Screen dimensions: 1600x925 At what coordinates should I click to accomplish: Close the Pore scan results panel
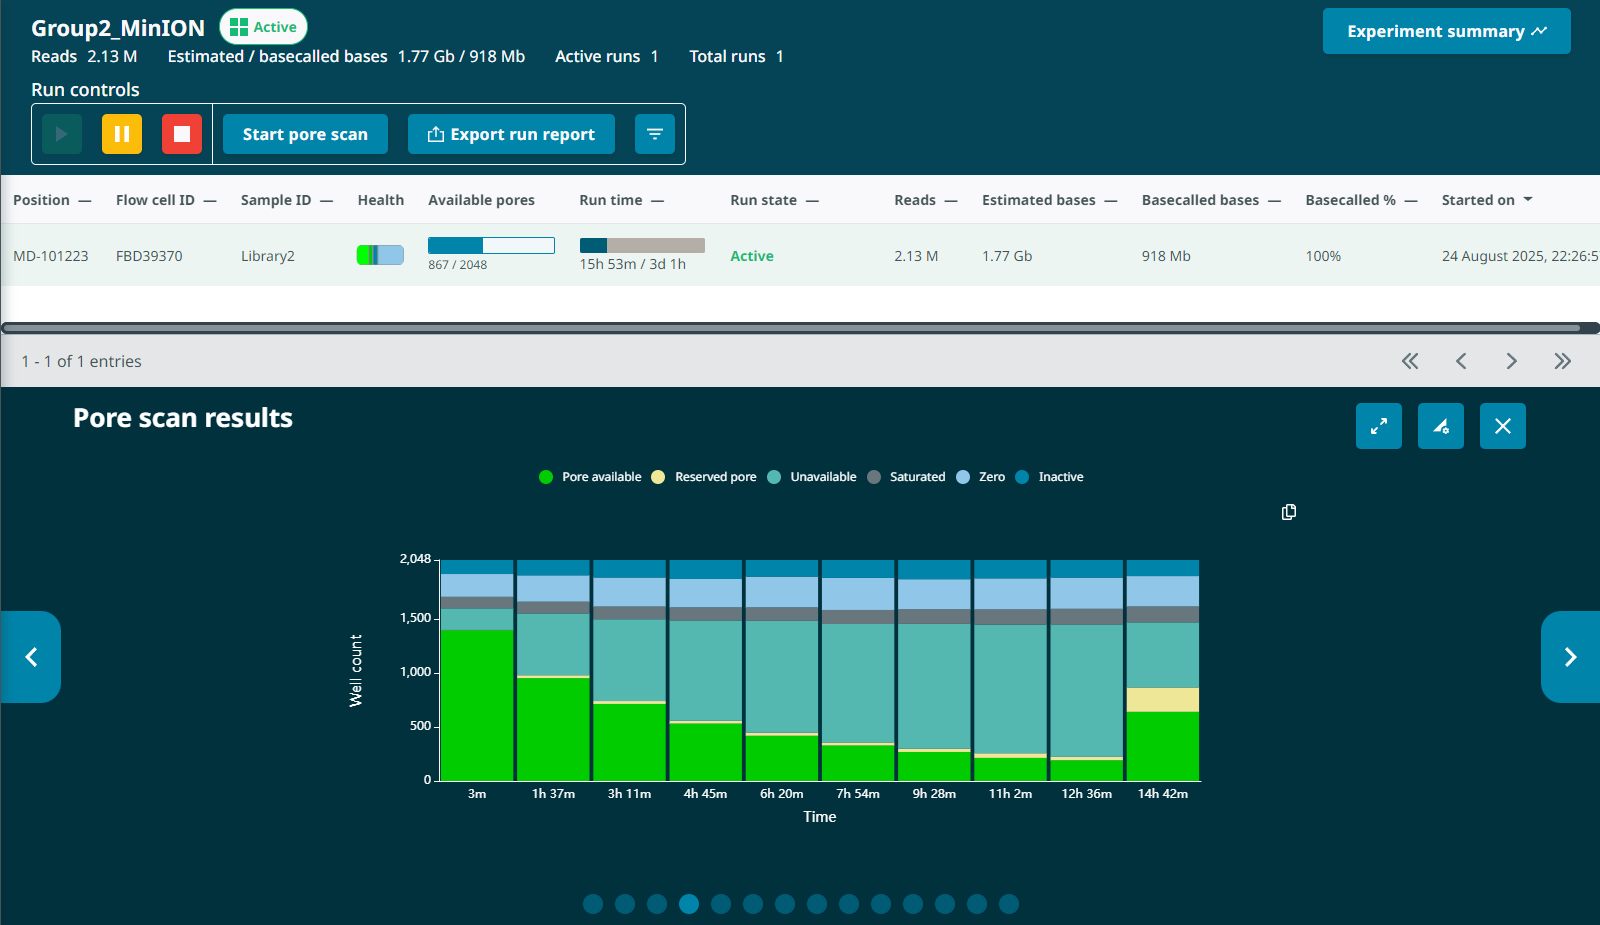click(1502, 426)
